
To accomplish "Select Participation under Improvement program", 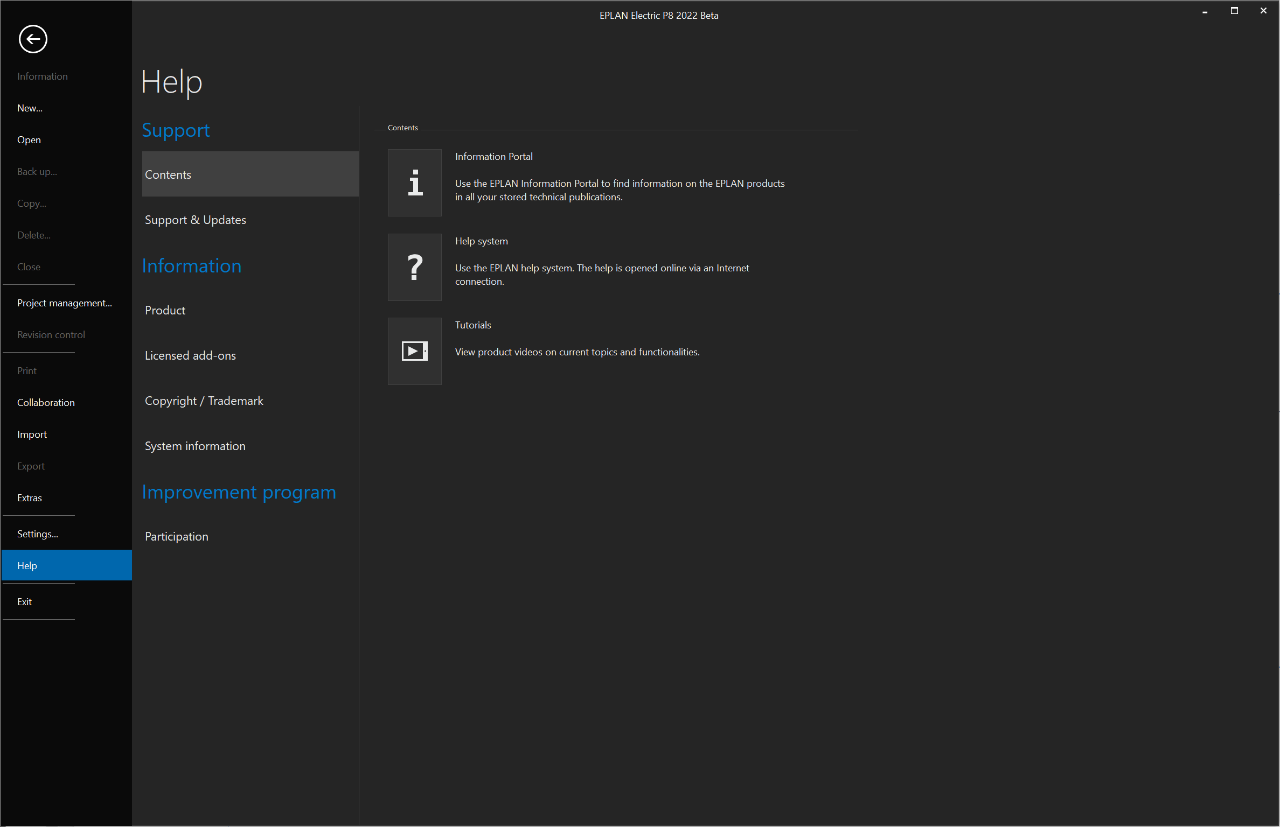I will (x=177, y=537).
